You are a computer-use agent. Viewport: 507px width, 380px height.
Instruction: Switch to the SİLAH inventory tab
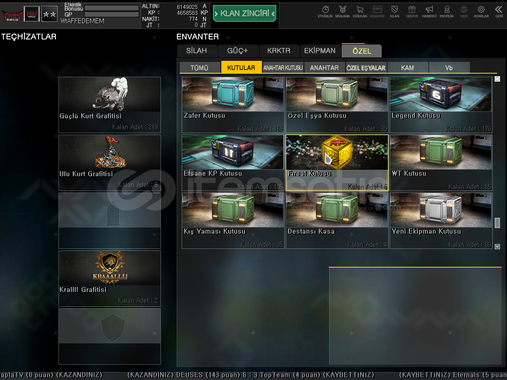pyautogui.click(x=197, y=51)
